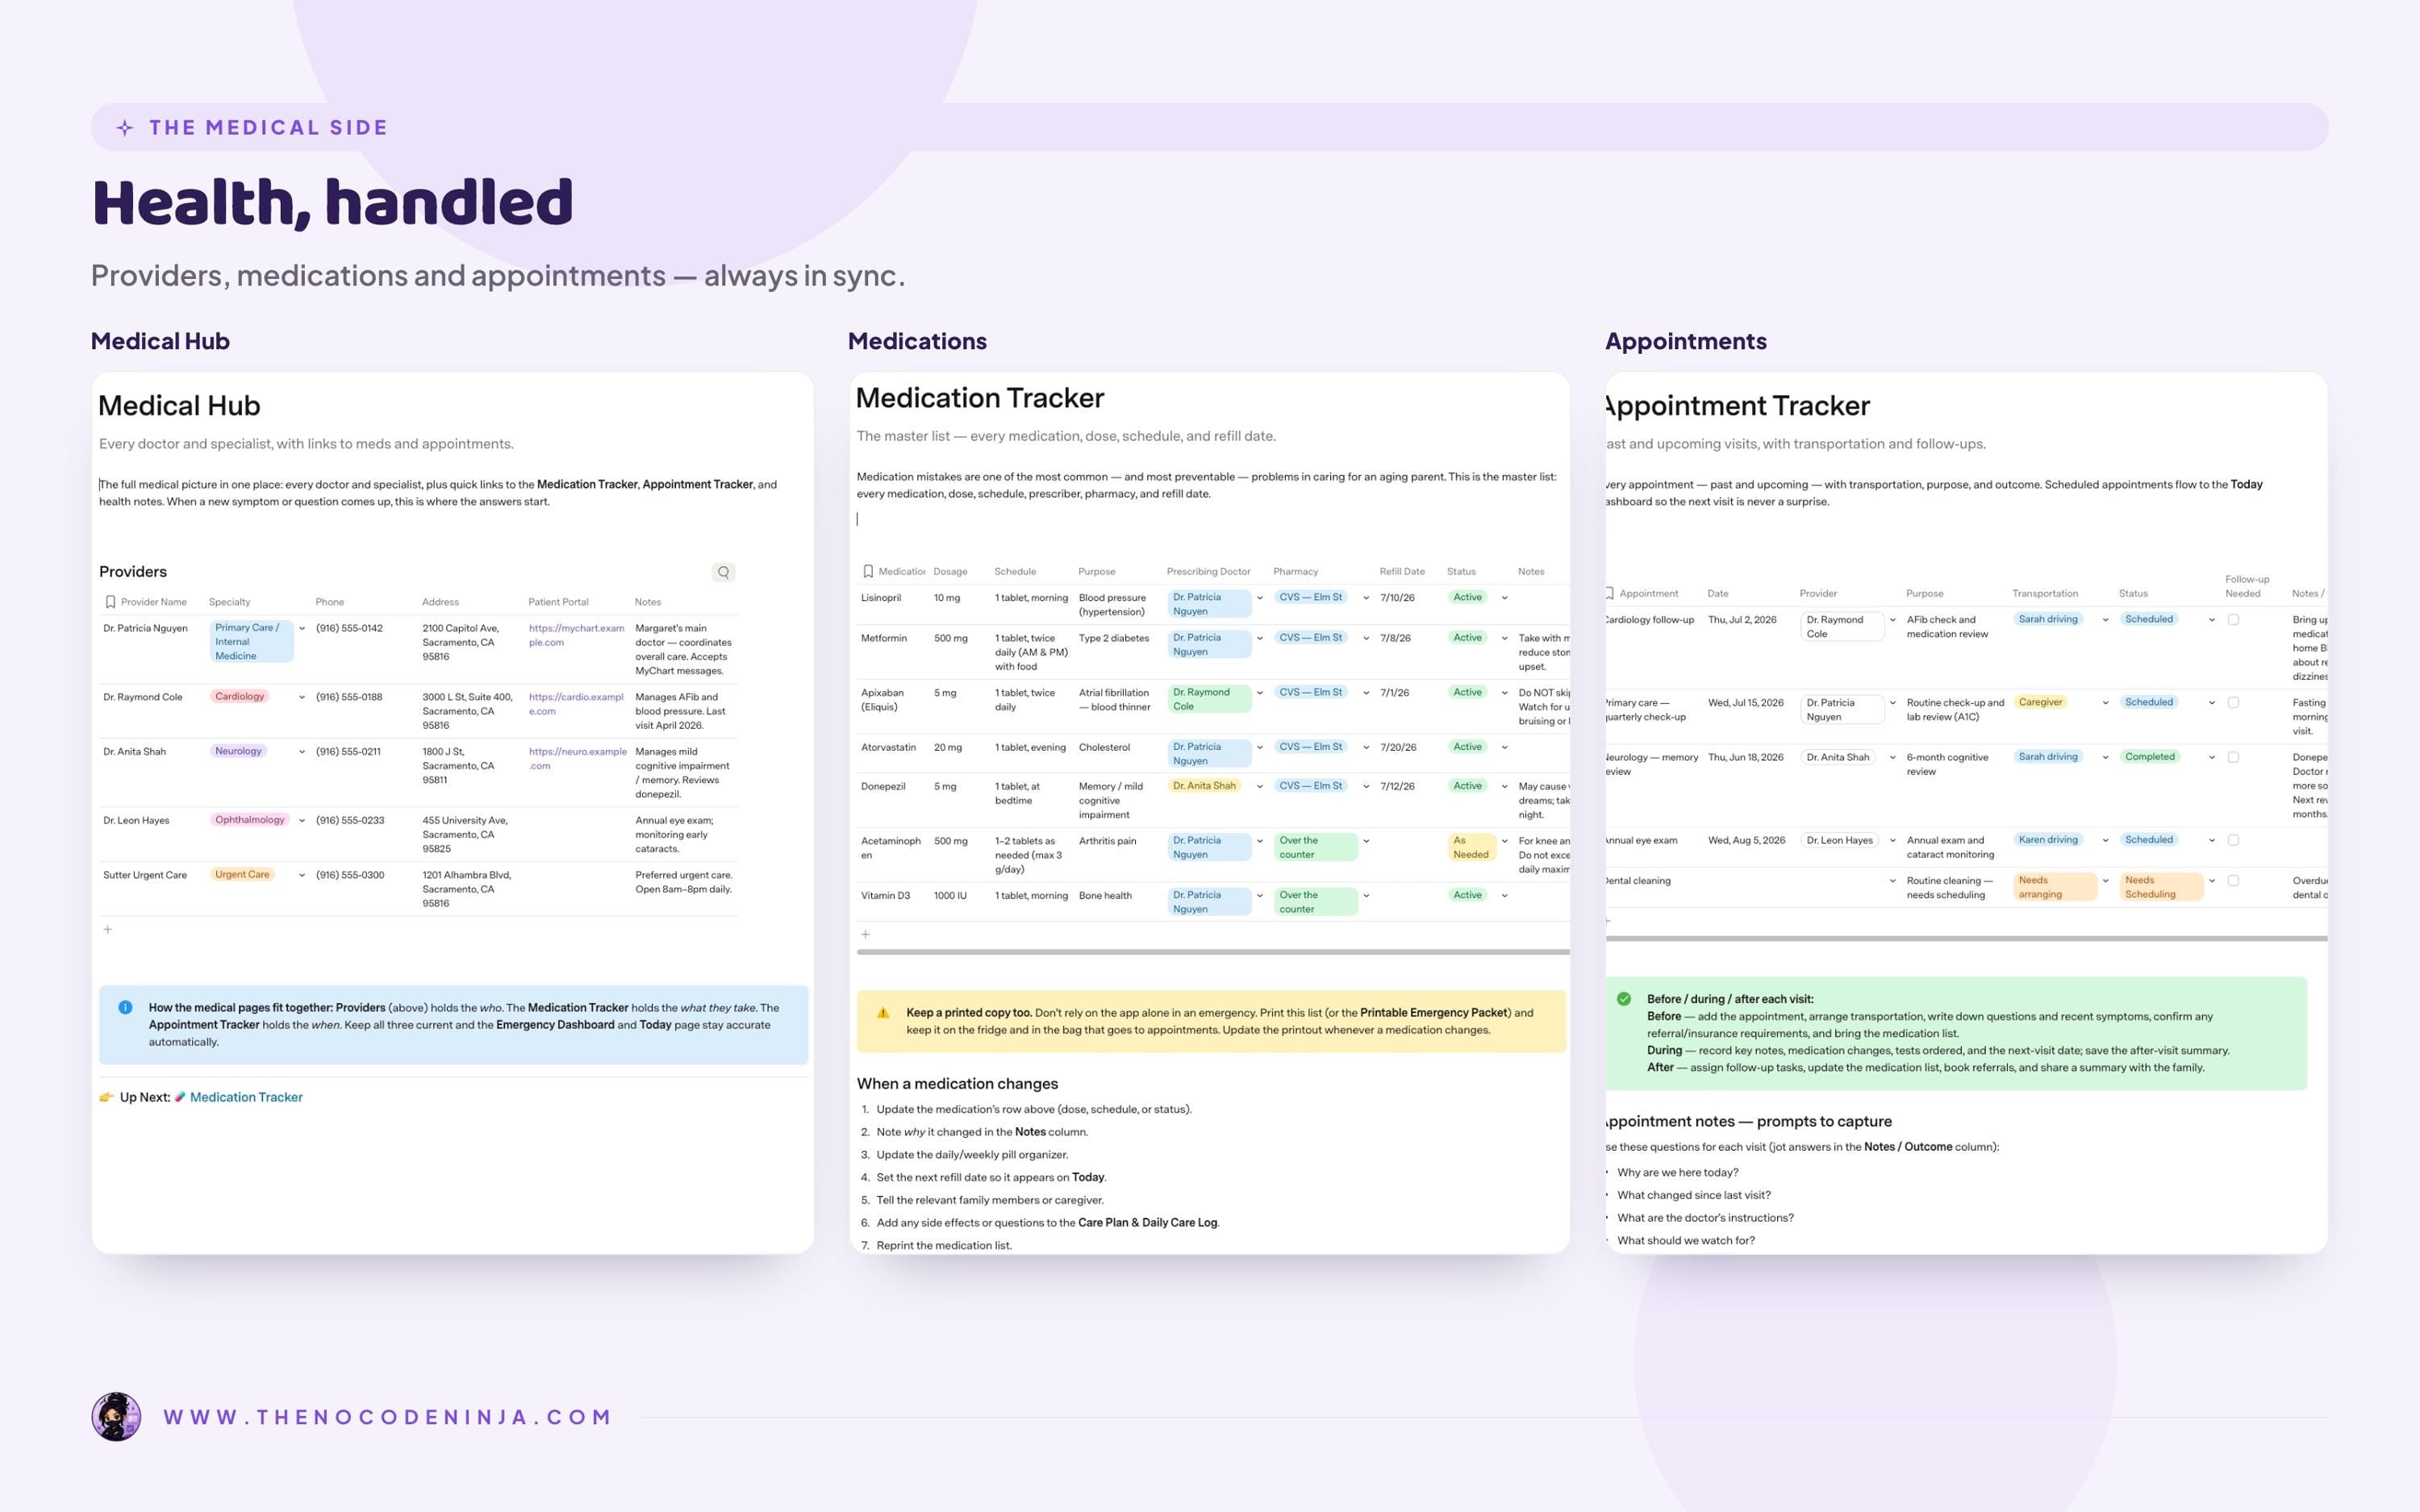Open status dropdown for Dental cleaning row
Viewport: 2420px width, 1512px height.
point(2211,881)
